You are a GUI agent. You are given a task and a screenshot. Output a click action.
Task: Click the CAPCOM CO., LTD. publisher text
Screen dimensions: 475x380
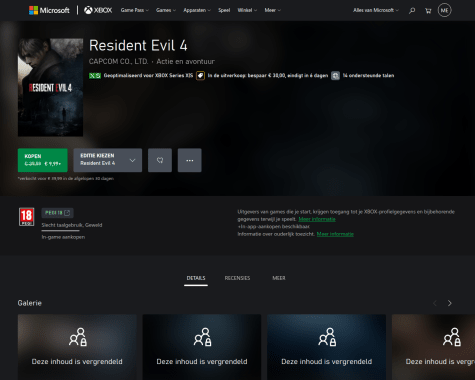coord(118,62)
